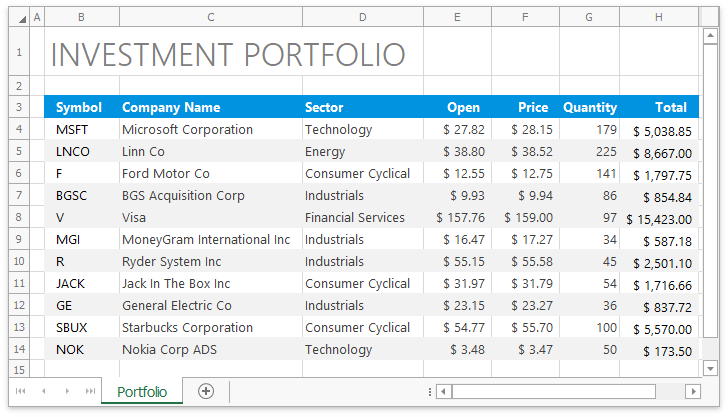Screen dimensions: 728x417
Task: Click the tab bar splitter handle
Action: 430,392
